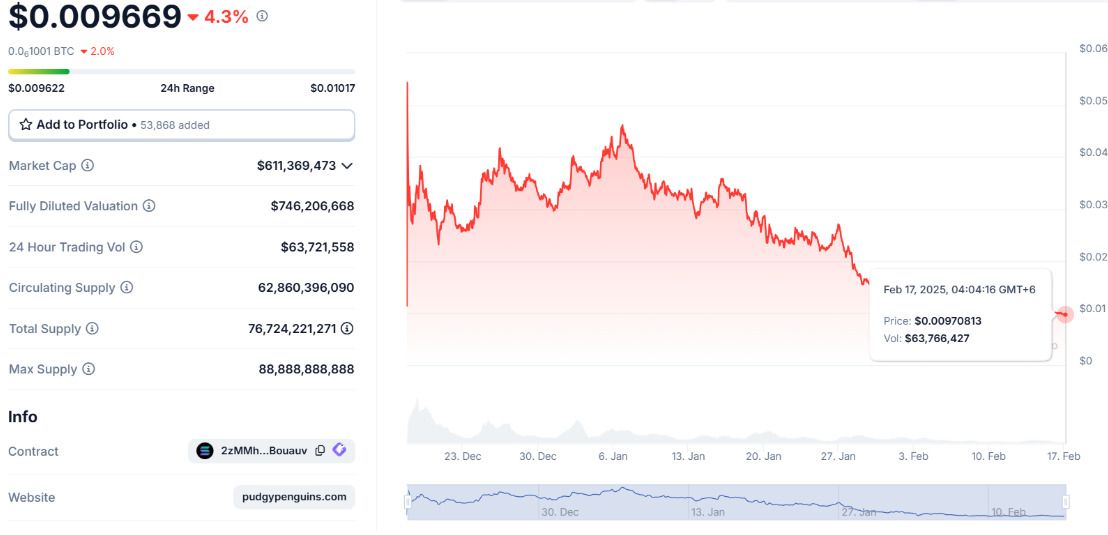Click the info icon beside the Total Supply label
This screenshot has height=535, width=1108.
[x=93, y=329]
